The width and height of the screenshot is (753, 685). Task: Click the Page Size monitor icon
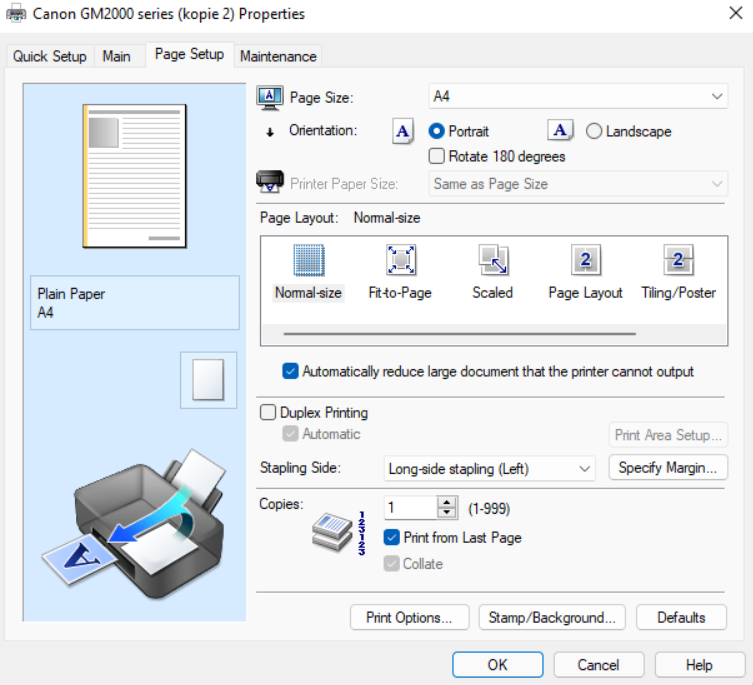click(x=270, y=98)
